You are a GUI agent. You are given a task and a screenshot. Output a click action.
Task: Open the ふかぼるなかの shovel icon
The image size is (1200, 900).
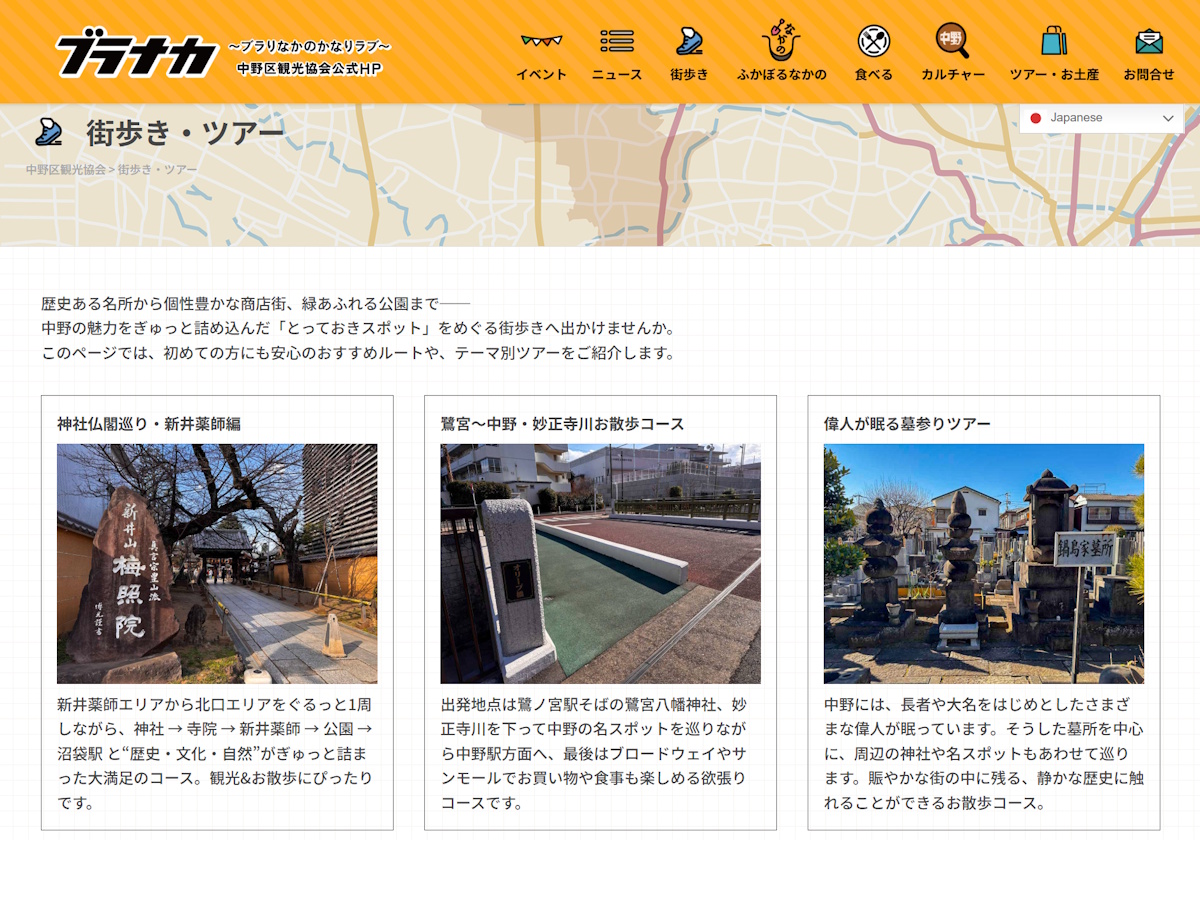[782, 41]
